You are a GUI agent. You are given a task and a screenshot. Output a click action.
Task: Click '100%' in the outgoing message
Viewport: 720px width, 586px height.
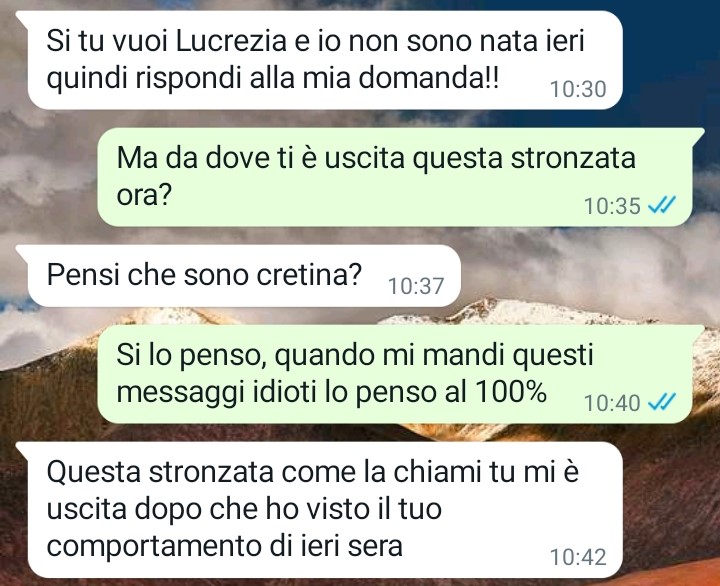[511, 392]
